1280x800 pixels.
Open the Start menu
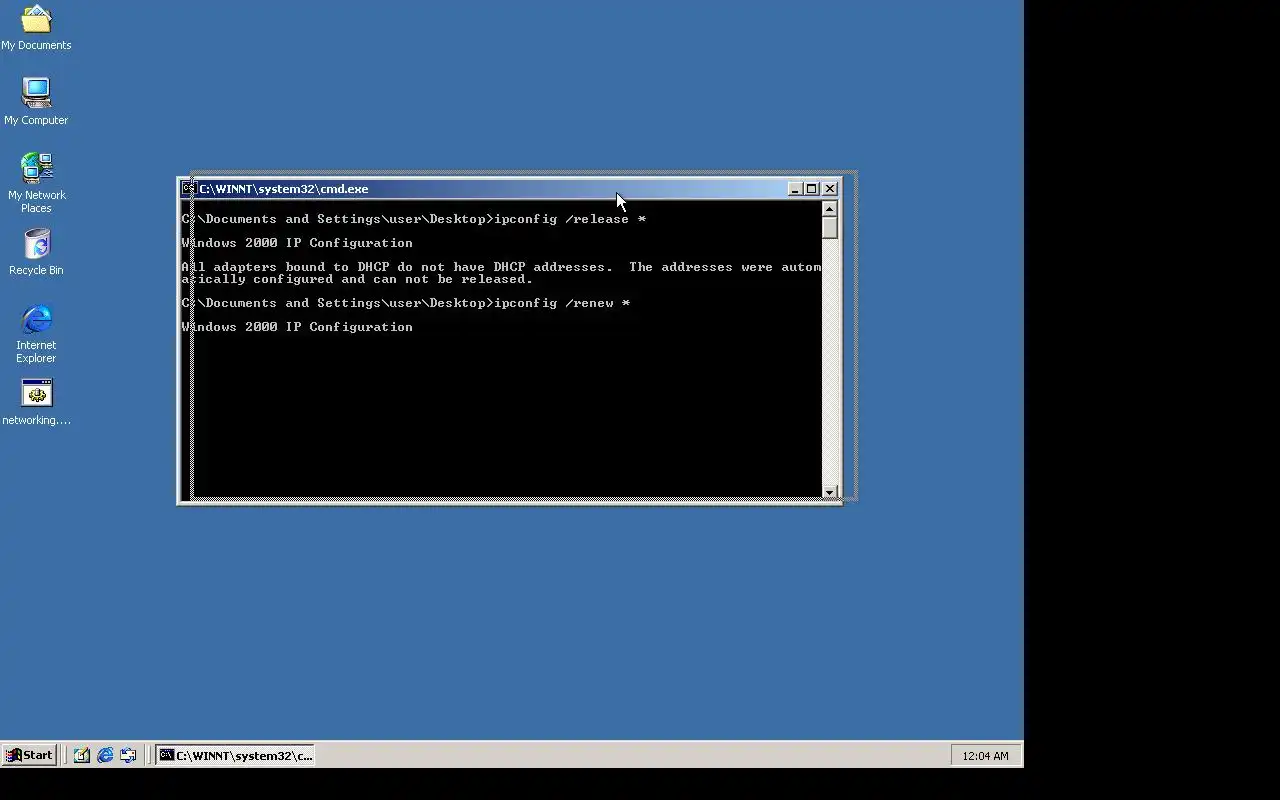coord(29,755)
